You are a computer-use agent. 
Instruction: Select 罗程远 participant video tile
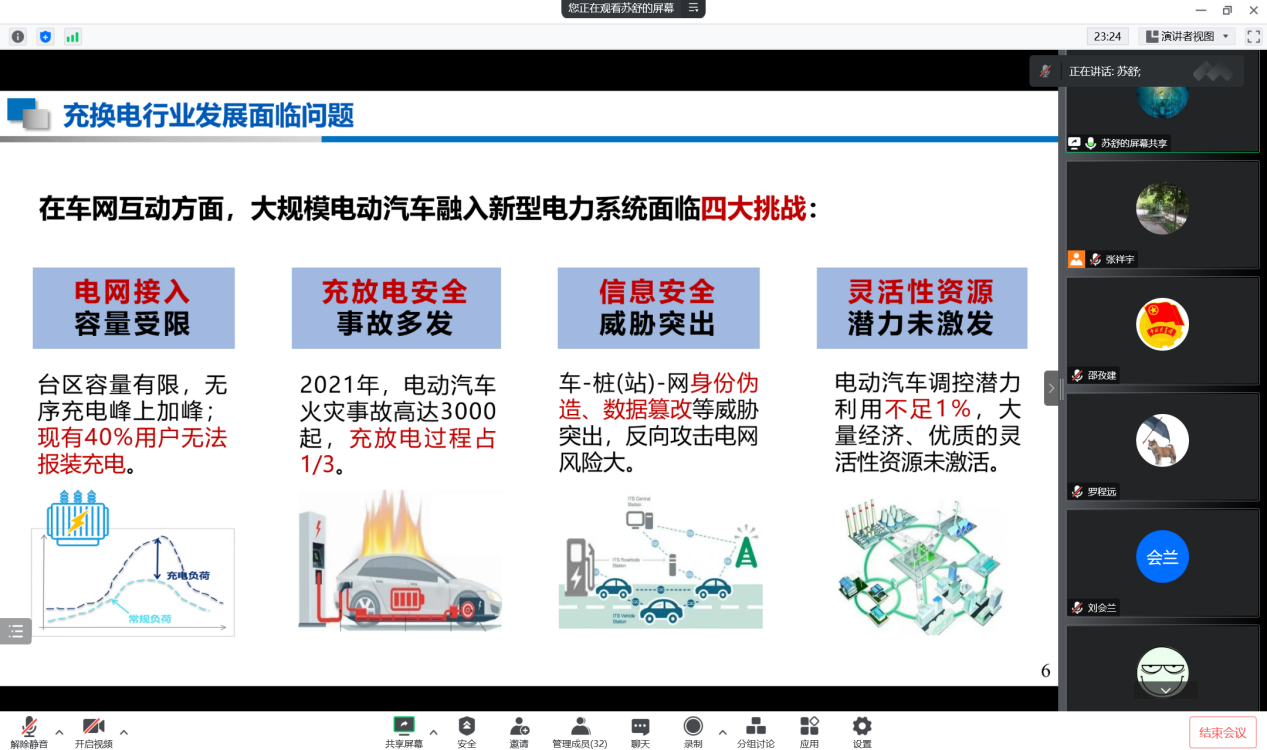pos(1163,447)
